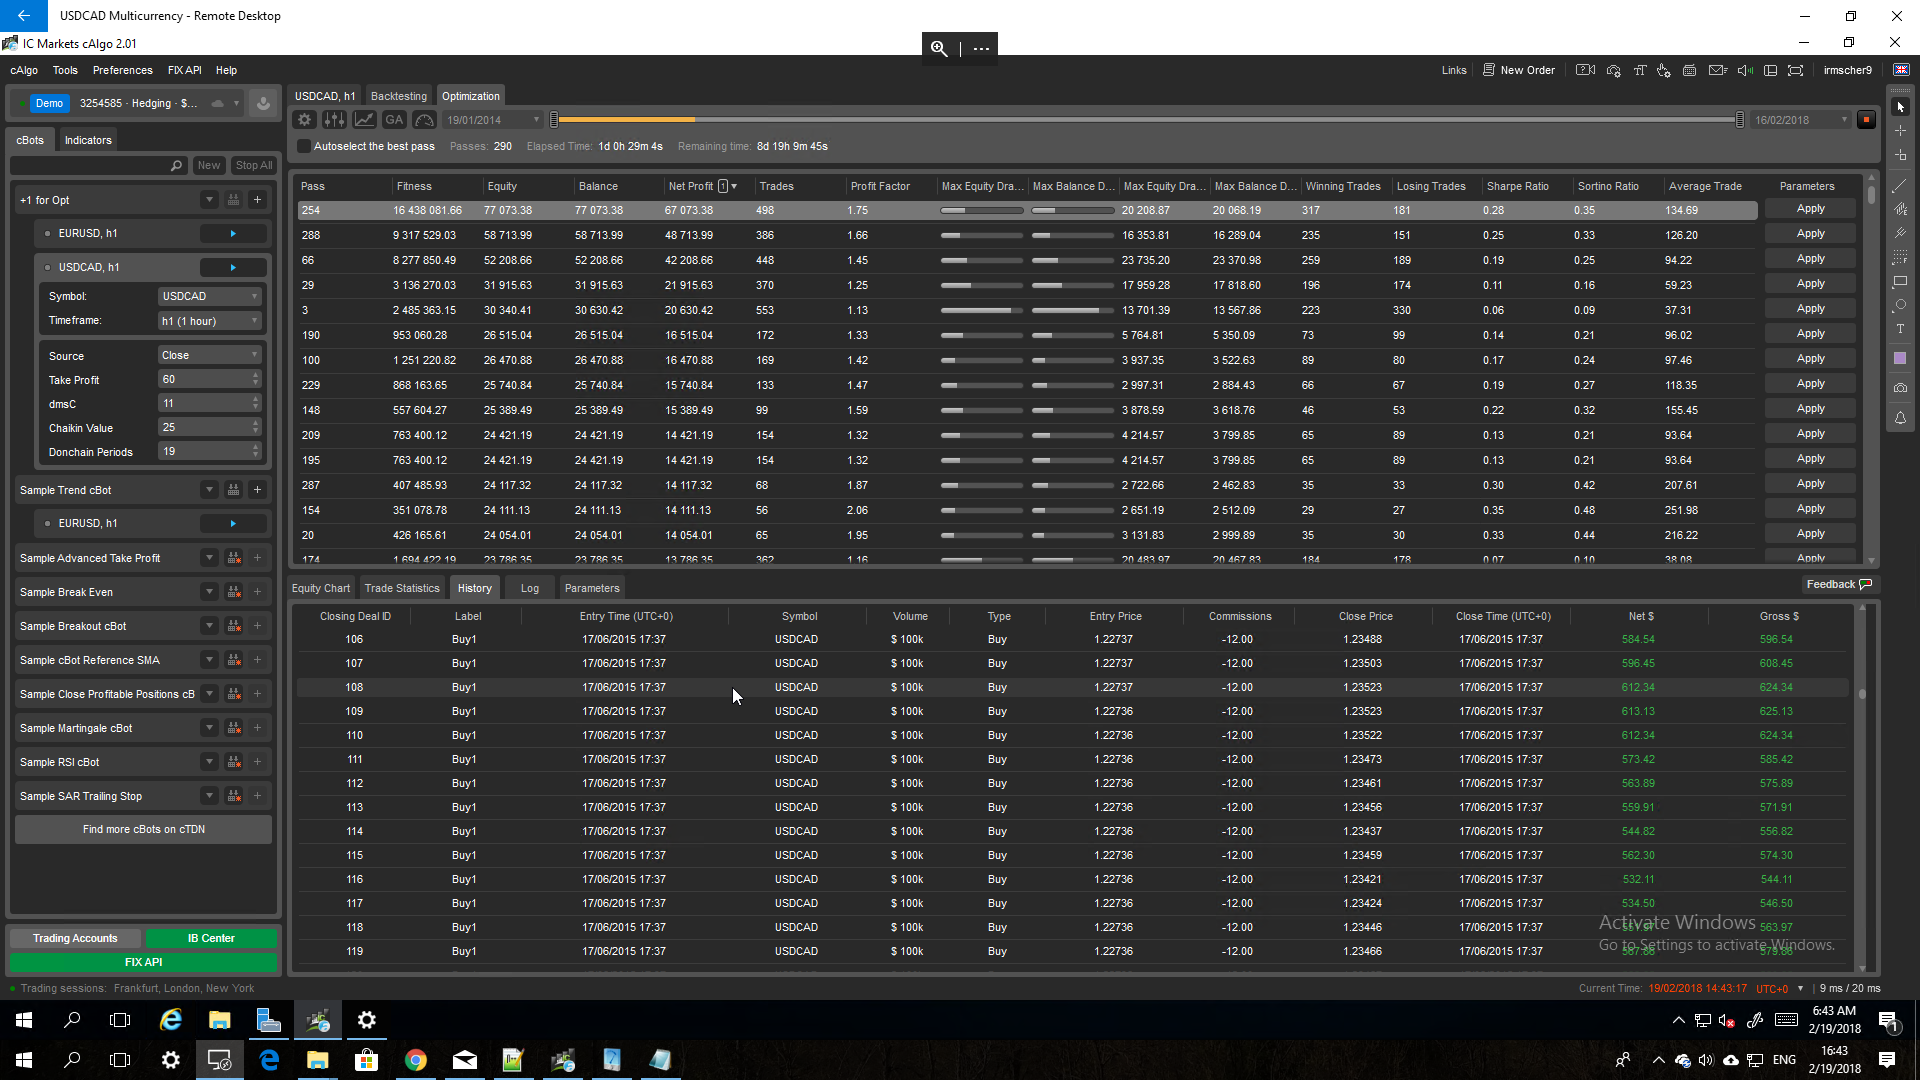Image resolution: width=1920 pixels, height=1080 pixels.
Task: Click Find more cBots on cTDN
Action: coord(143,829)
